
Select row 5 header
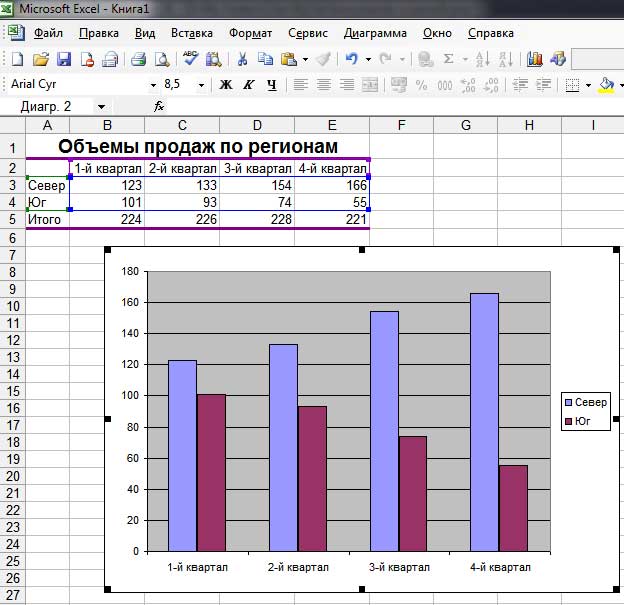click(12, 220)
